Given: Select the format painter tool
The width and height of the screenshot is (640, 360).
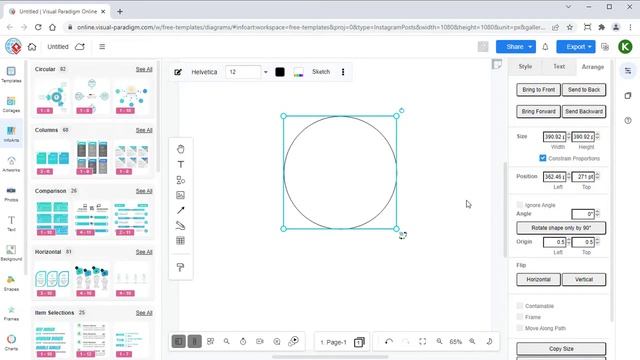Looking at the screenshot, I should click(180, 267).
